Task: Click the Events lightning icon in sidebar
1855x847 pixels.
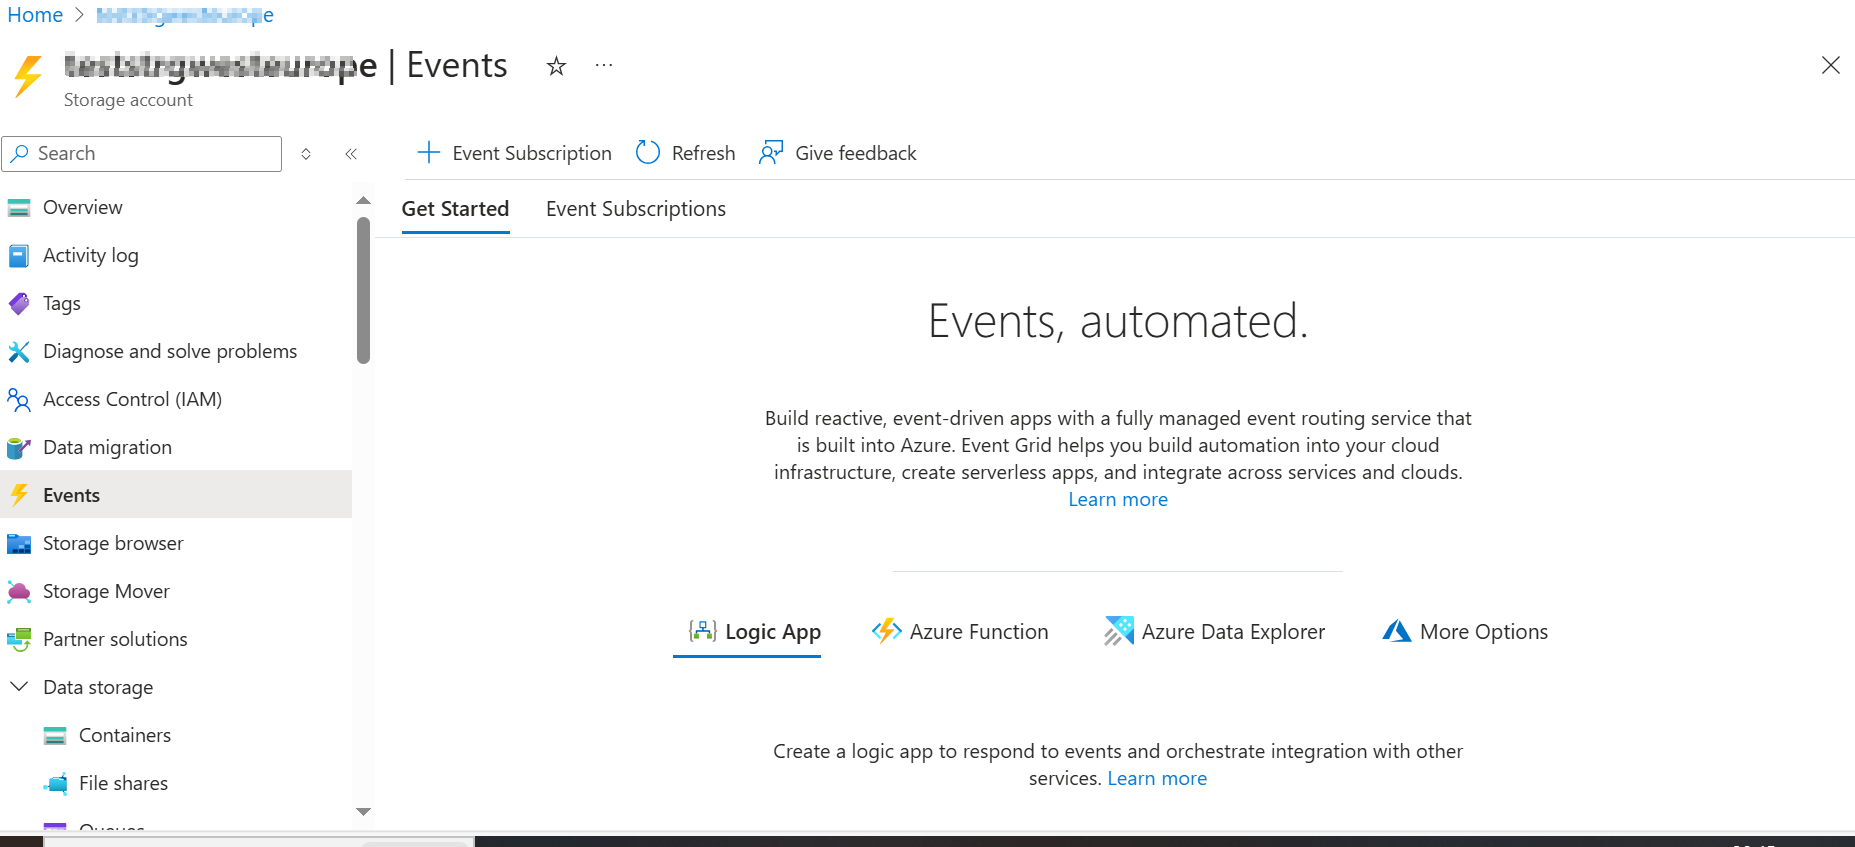Action: point(19,495)
